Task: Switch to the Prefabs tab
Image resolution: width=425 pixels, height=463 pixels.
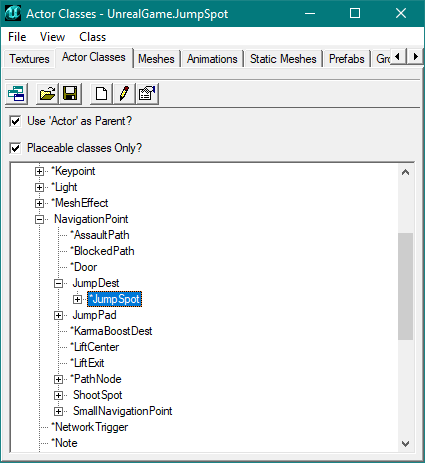Action: coord(347,59)
